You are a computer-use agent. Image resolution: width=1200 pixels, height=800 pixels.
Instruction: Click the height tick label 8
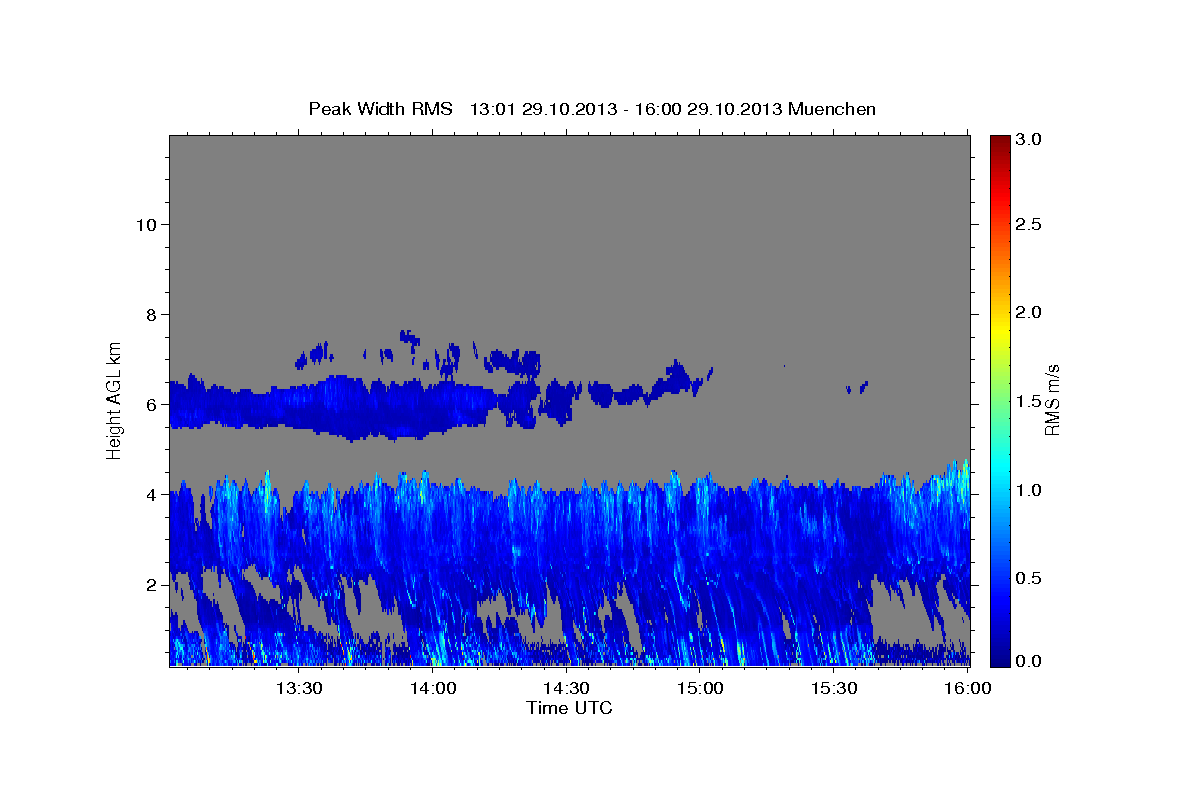coord(149,314)
